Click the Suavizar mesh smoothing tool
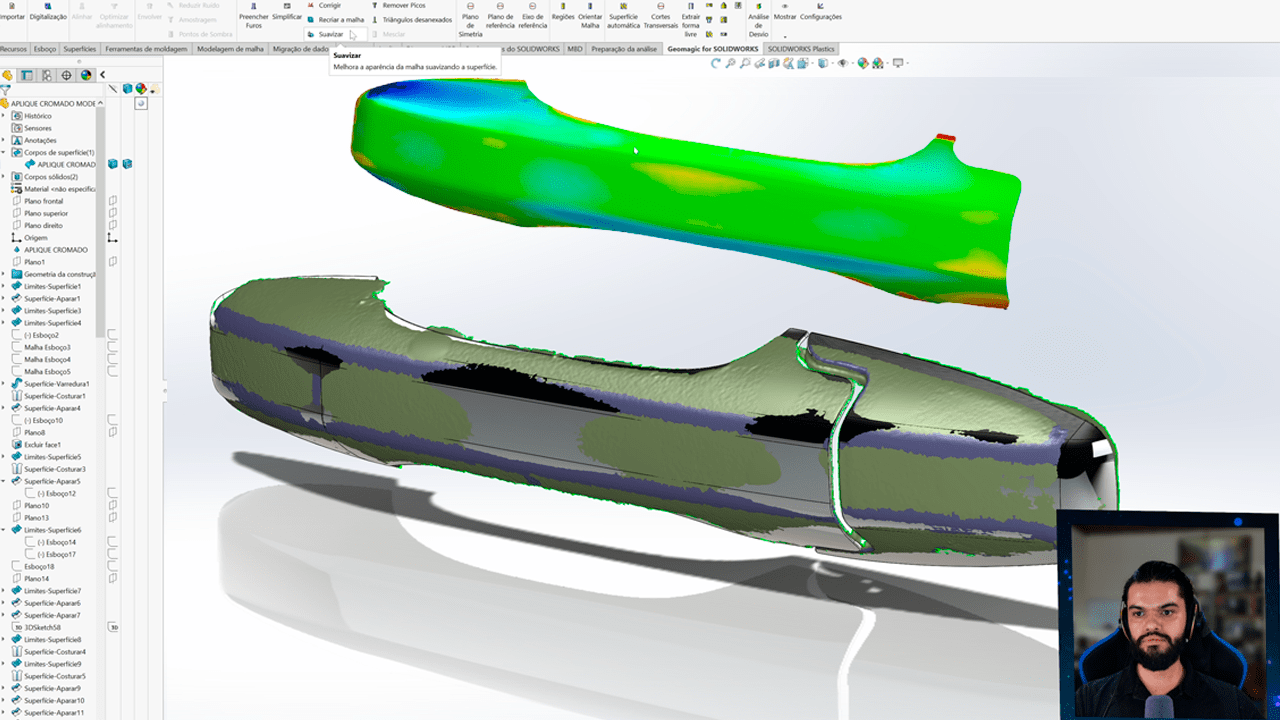Screen dimensions: 1280x720 pos(330,34)
